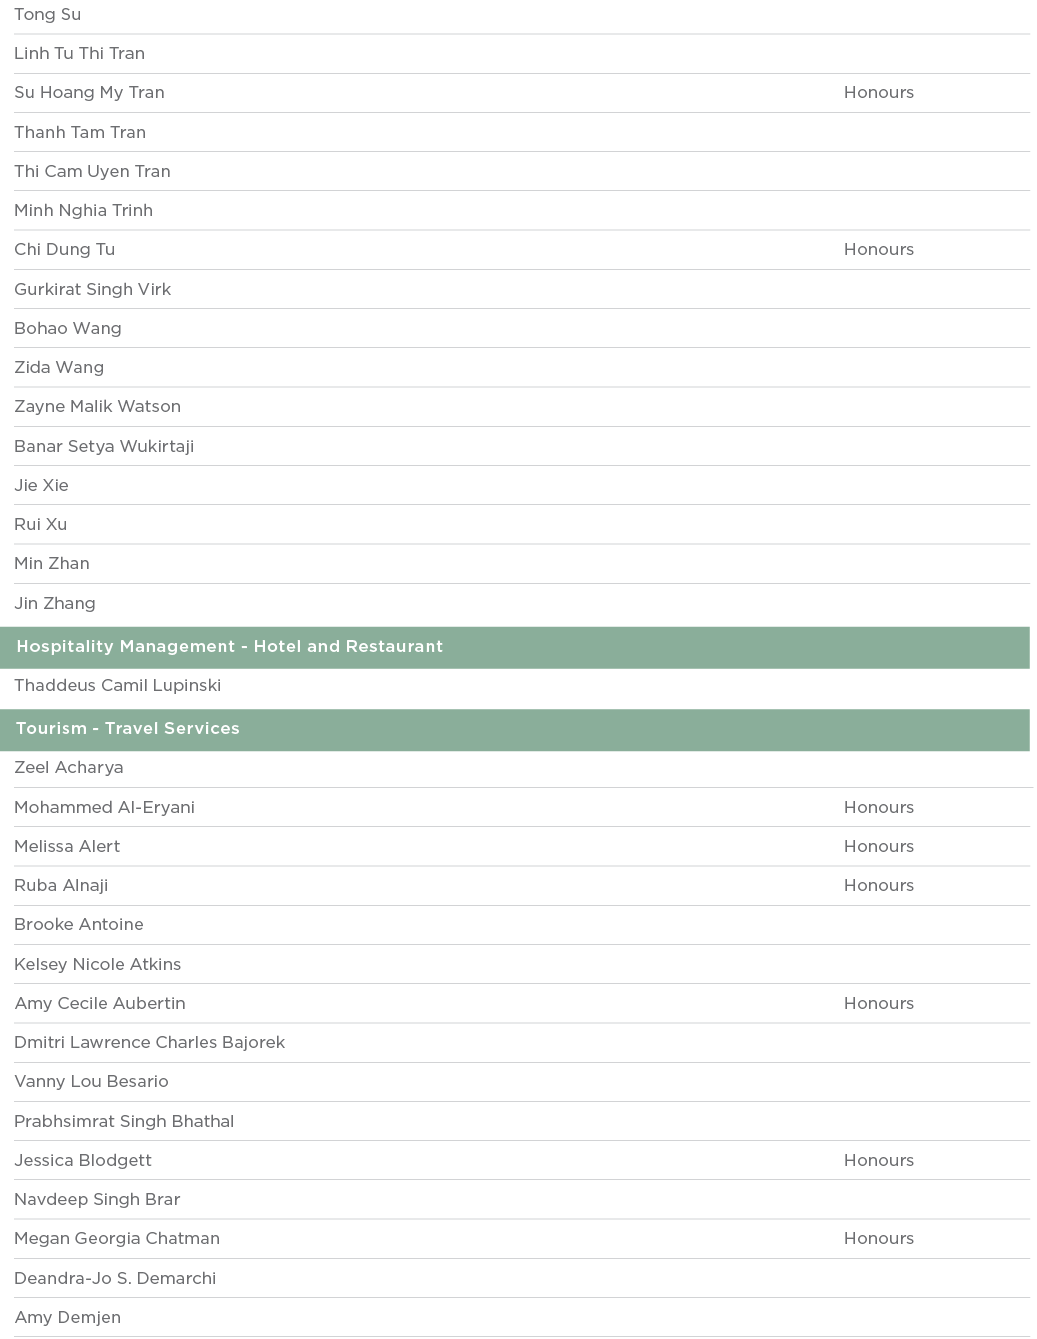Select the name Thaddeus Camil Lupinski
The height and width of the screenshot is (1339, 1037).
(117, 686)
